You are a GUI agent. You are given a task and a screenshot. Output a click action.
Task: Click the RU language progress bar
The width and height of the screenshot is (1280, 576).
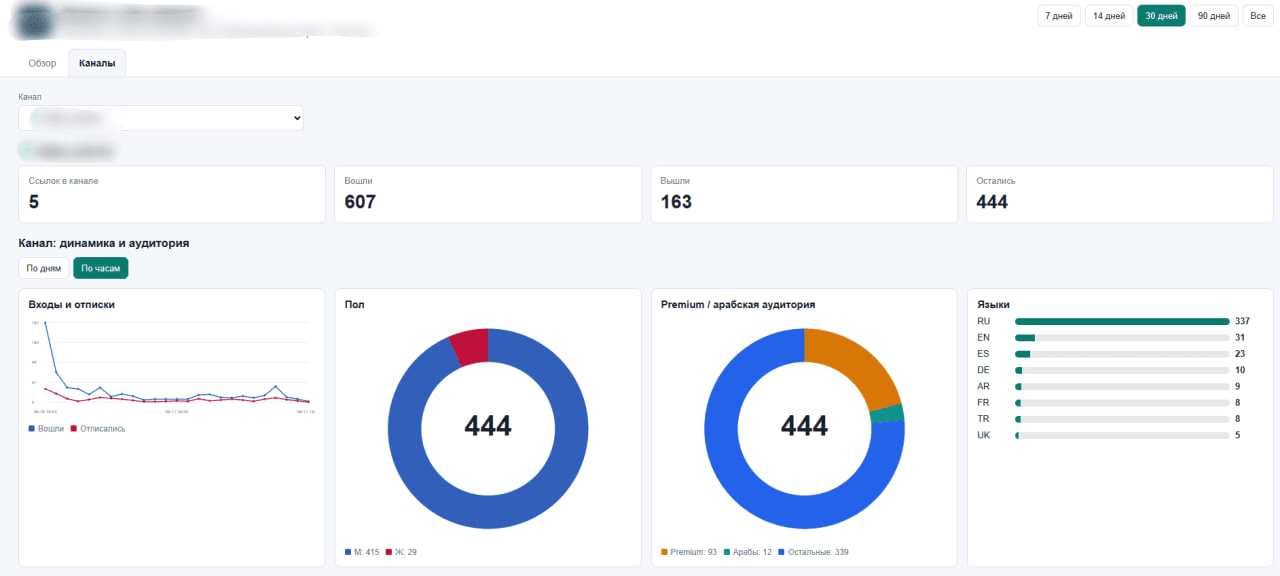click(x=1122, y=321)
